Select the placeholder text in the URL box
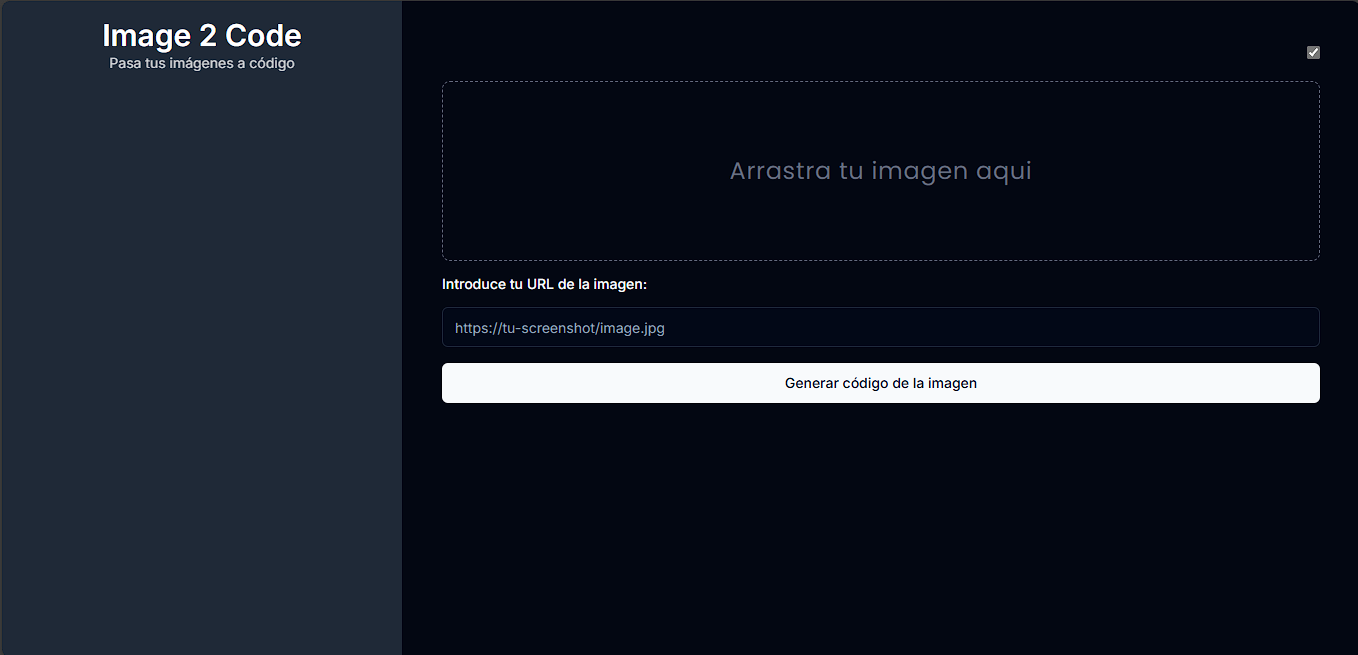This screenshot has height=655, width=1358. click(559, 327)
